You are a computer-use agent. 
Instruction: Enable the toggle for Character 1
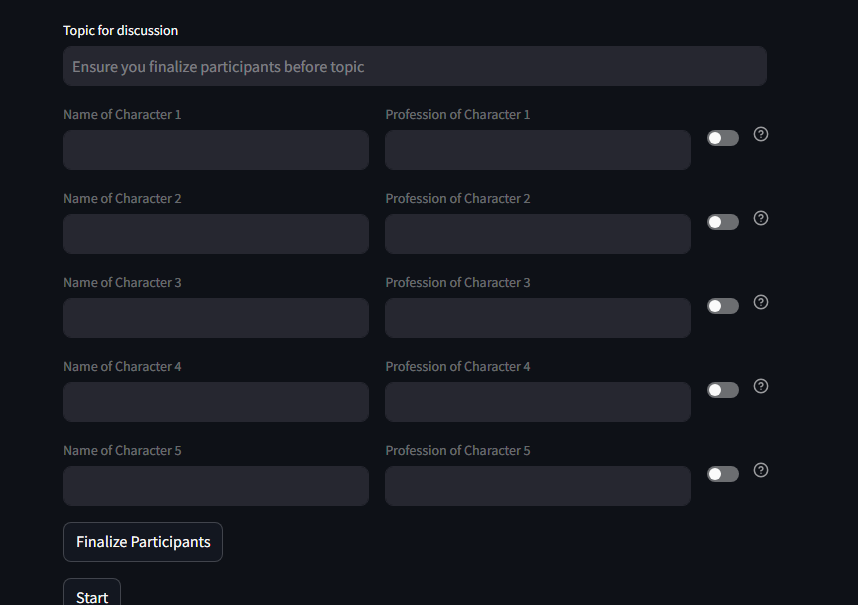pyautogui.click(x=722, y=138)
